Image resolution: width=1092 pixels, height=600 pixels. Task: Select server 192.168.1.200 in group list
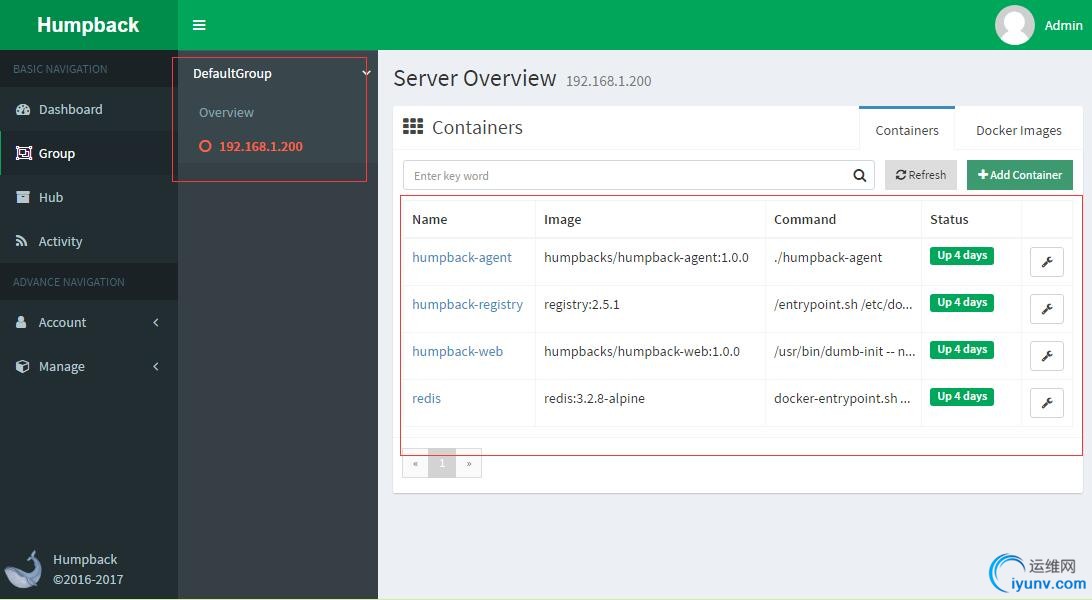260,146
